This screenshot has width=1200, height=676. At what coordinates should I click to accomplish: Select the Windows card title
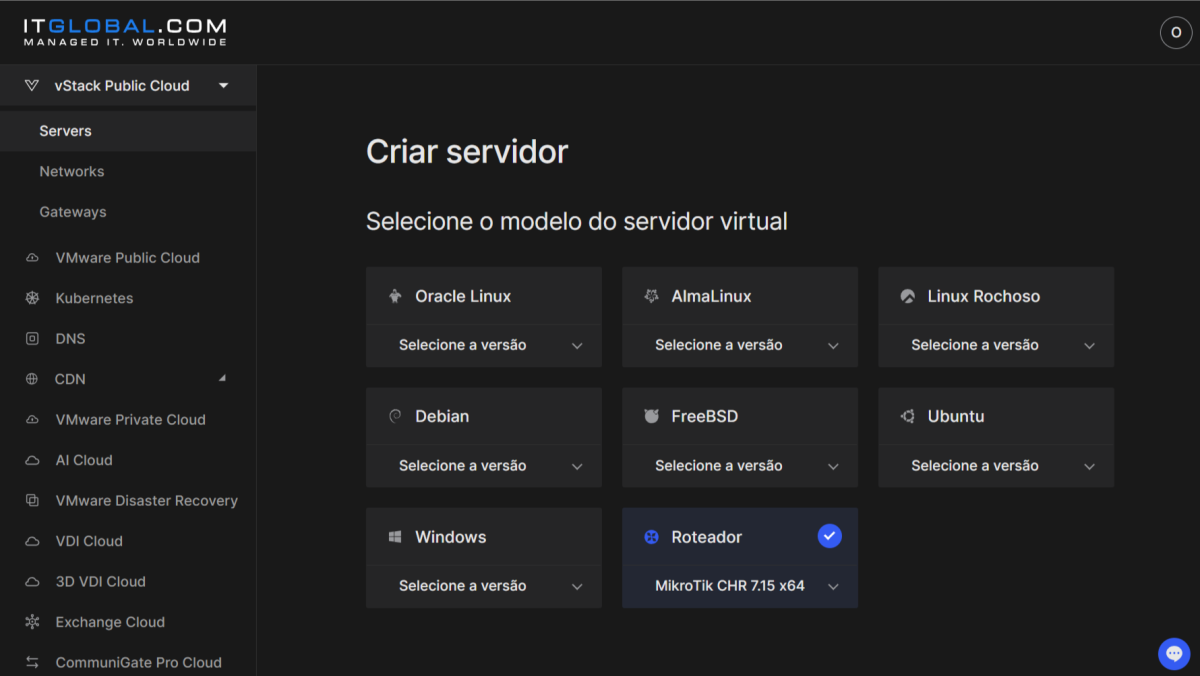[451, 537]
